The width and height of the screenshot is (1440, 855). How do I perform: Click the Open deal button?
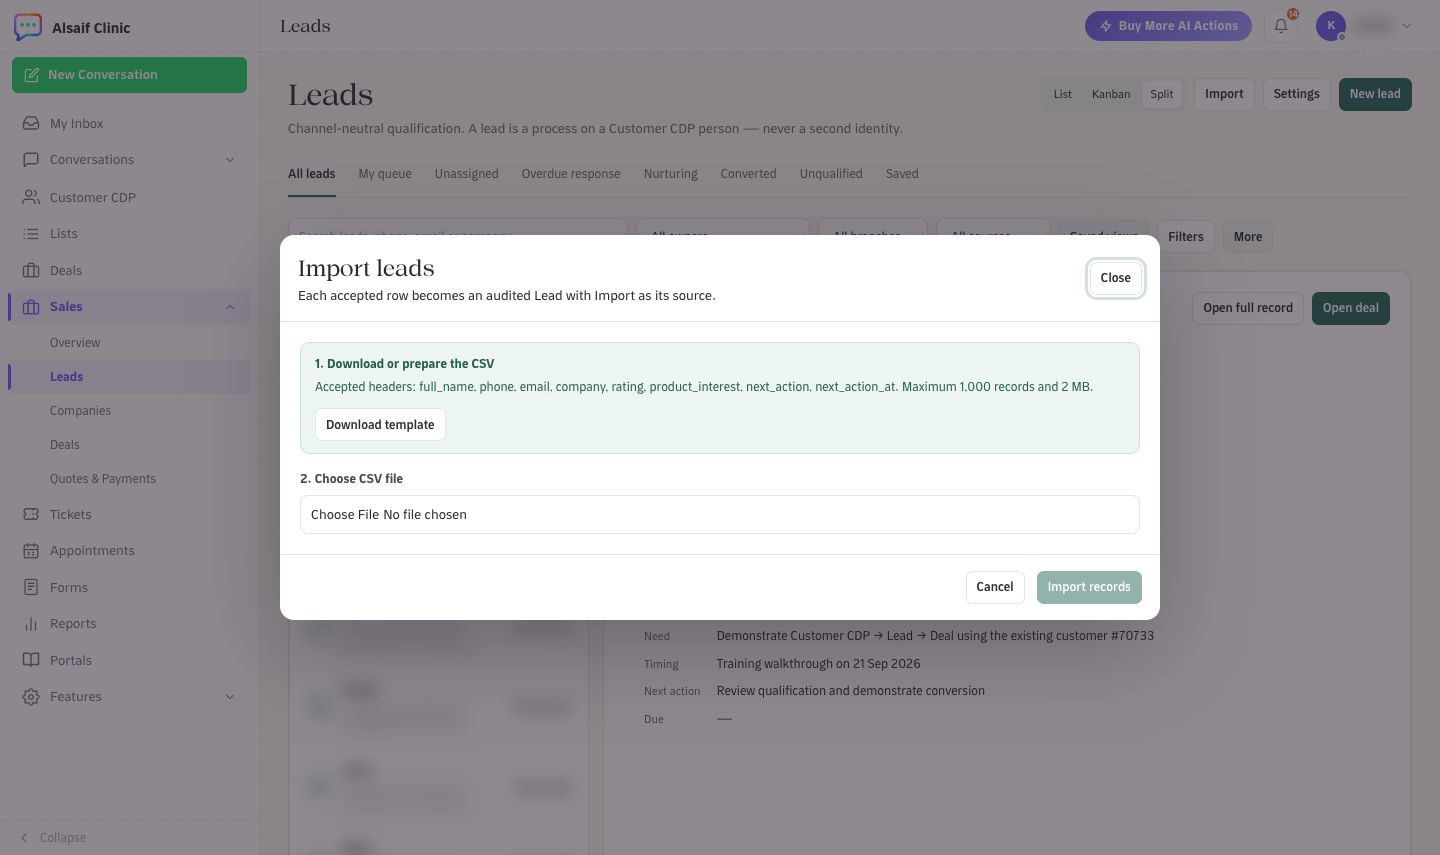pos(1350,308)
